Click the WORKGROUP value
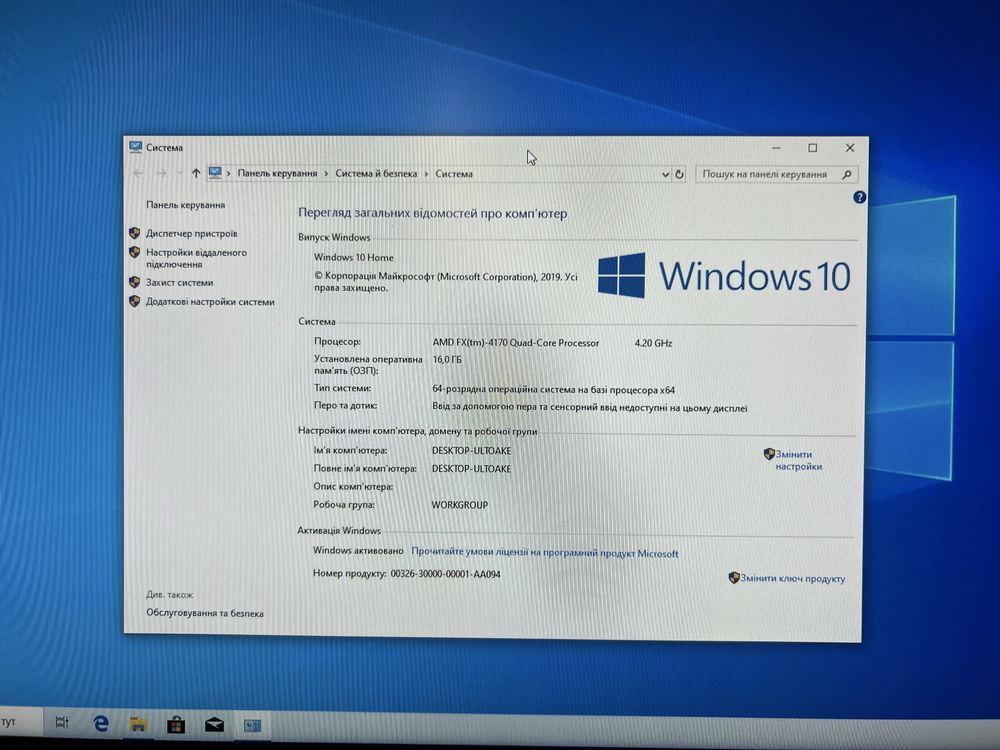The width and height of the screenshot is (1000, 750). [460, 504]
